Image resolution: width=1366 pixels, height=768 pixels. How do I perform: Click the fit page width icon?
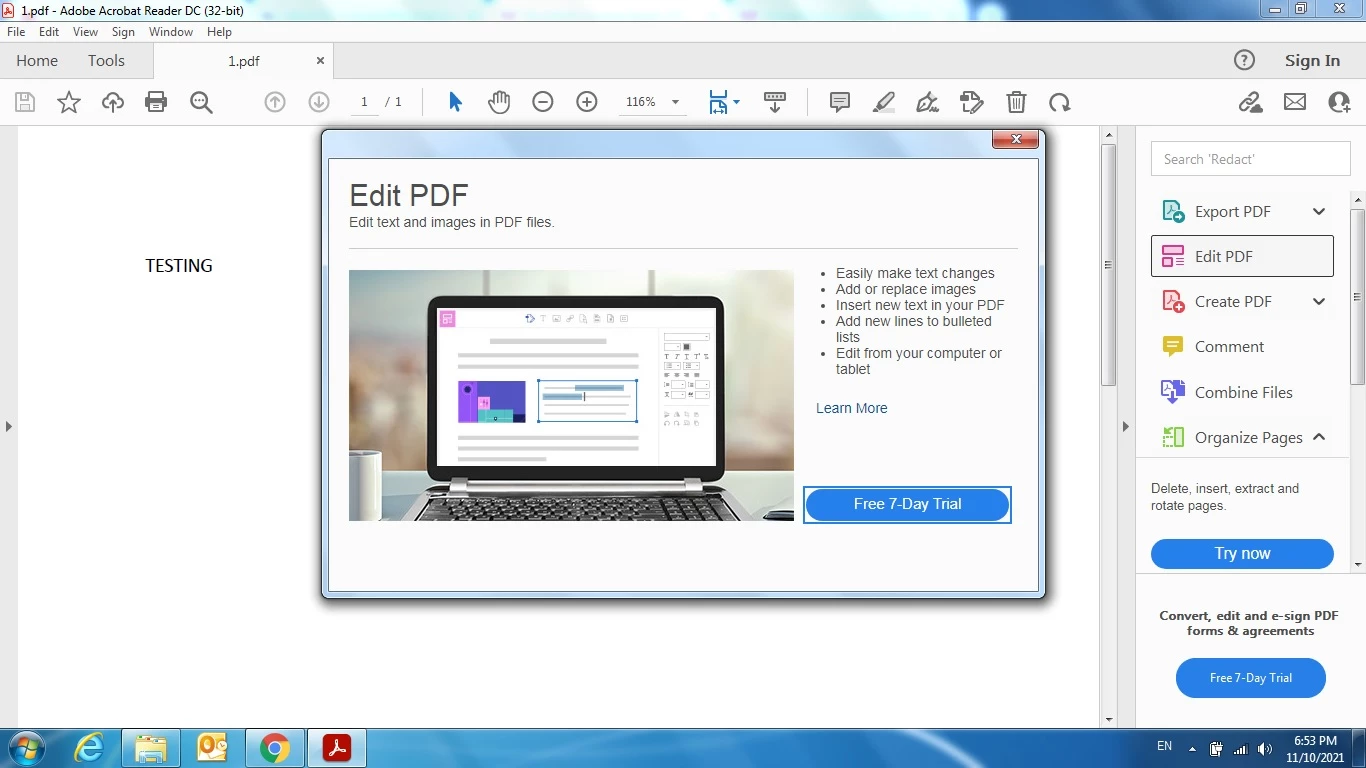(718, 102)
